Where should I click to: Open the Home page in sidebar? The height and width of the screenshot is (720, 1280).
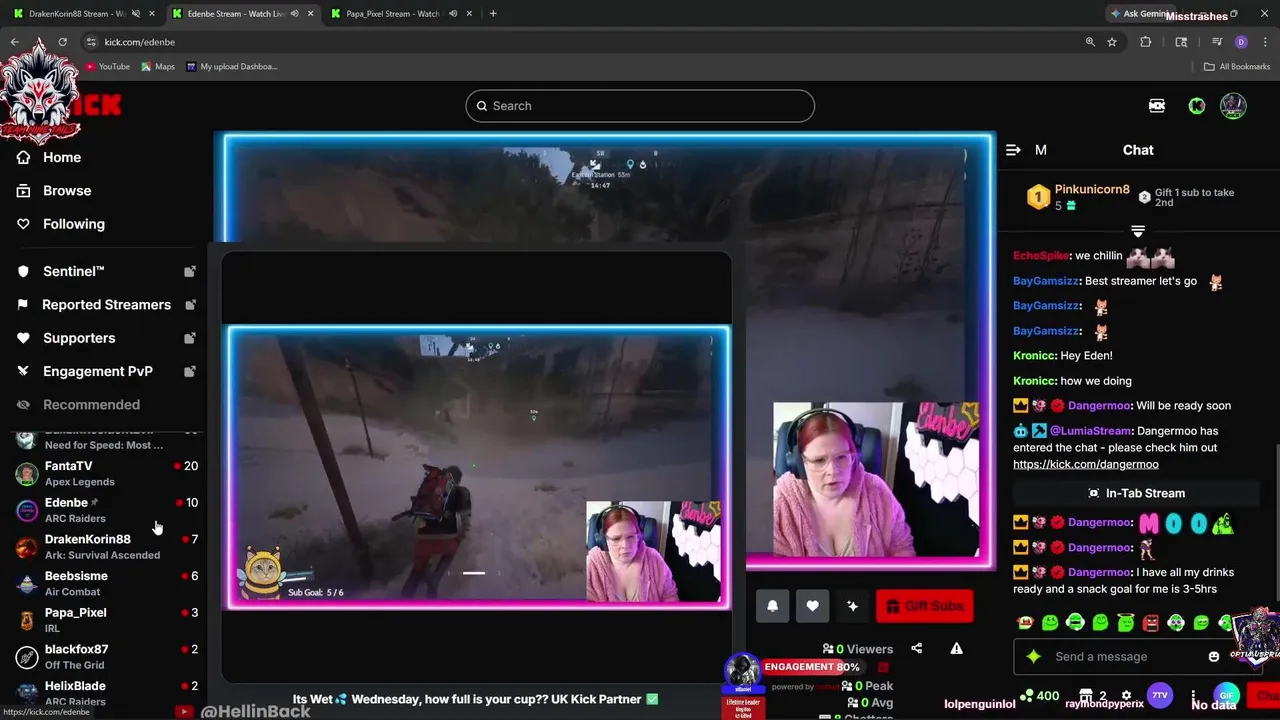point(50,157)
